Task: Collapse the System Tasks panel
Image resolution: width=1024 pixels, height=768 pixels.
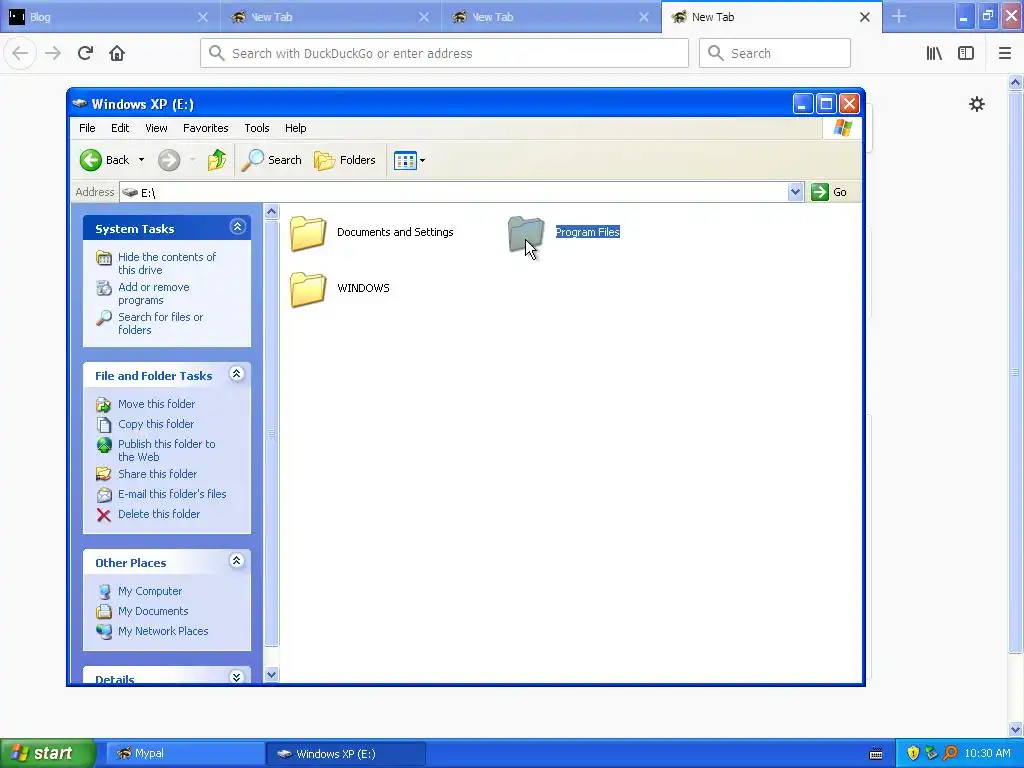Action: tap(237, 227)
